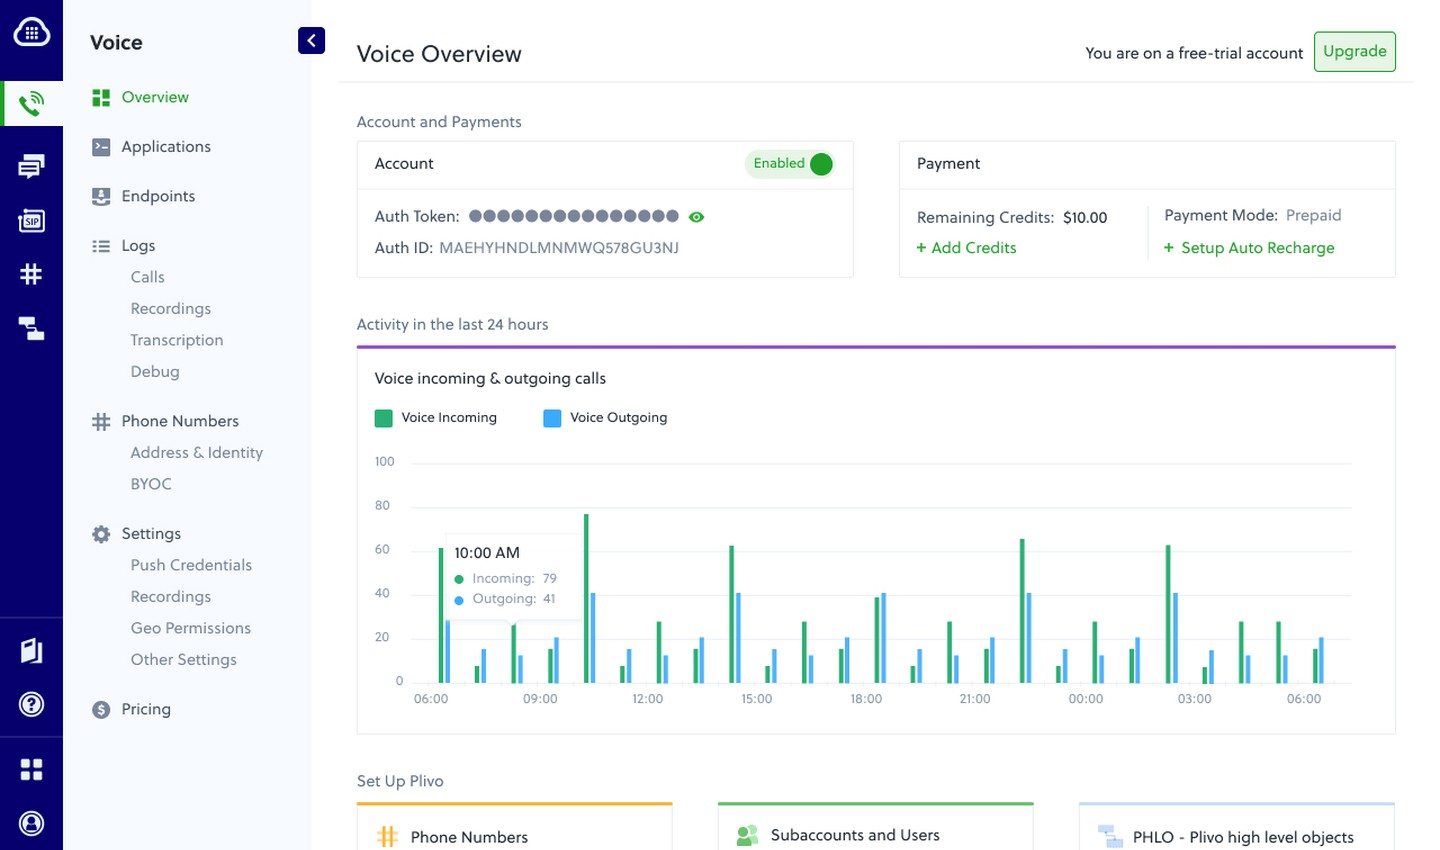Open Settings section in sidebar
Screen dimensions: 1440x850
click(x=151, y=534)
